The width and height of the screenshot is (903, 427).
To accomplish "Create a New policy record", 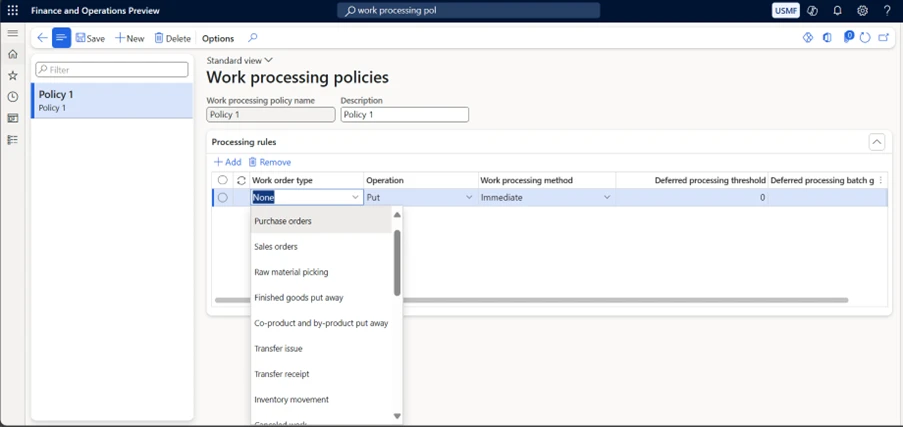I will click(x=130, y=38).
